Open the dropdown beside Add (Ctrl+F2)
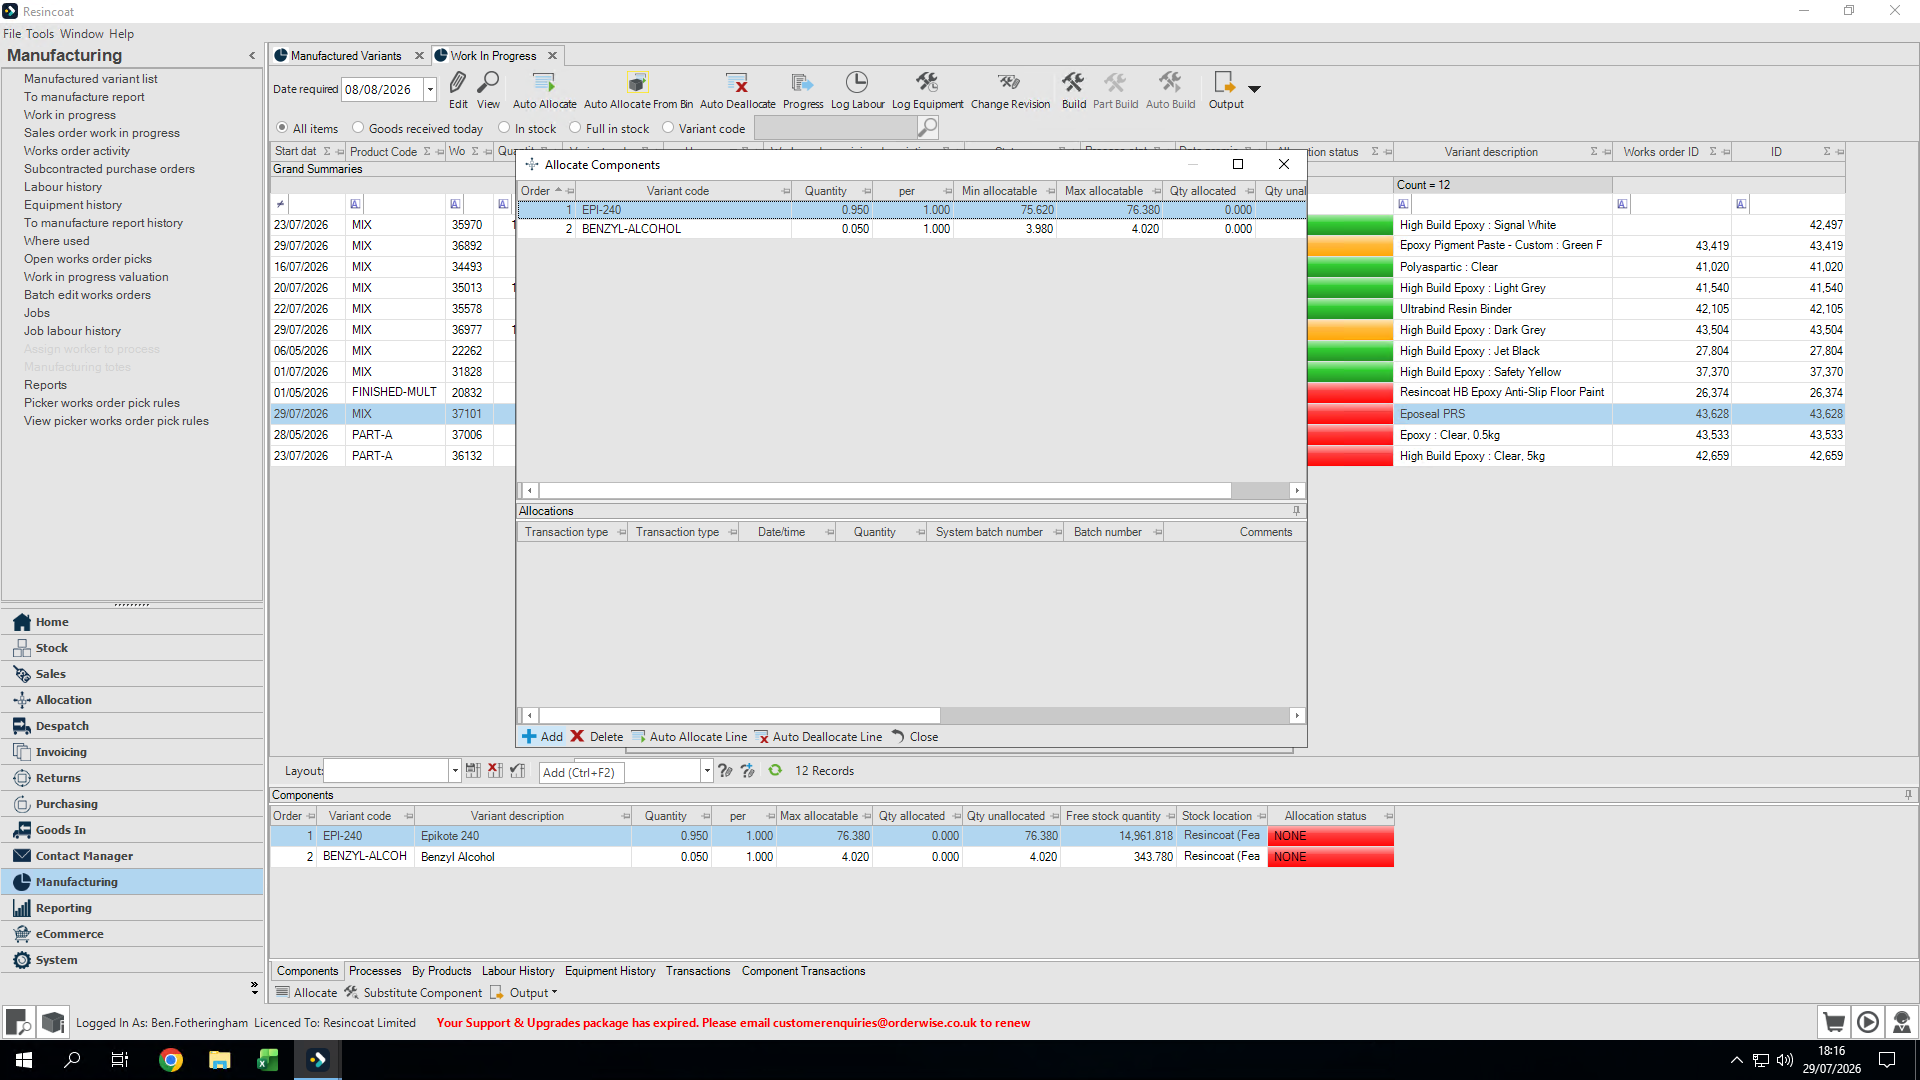Screen dimensions: 1920x1080 pyautogui.click(x=706, y=771)
